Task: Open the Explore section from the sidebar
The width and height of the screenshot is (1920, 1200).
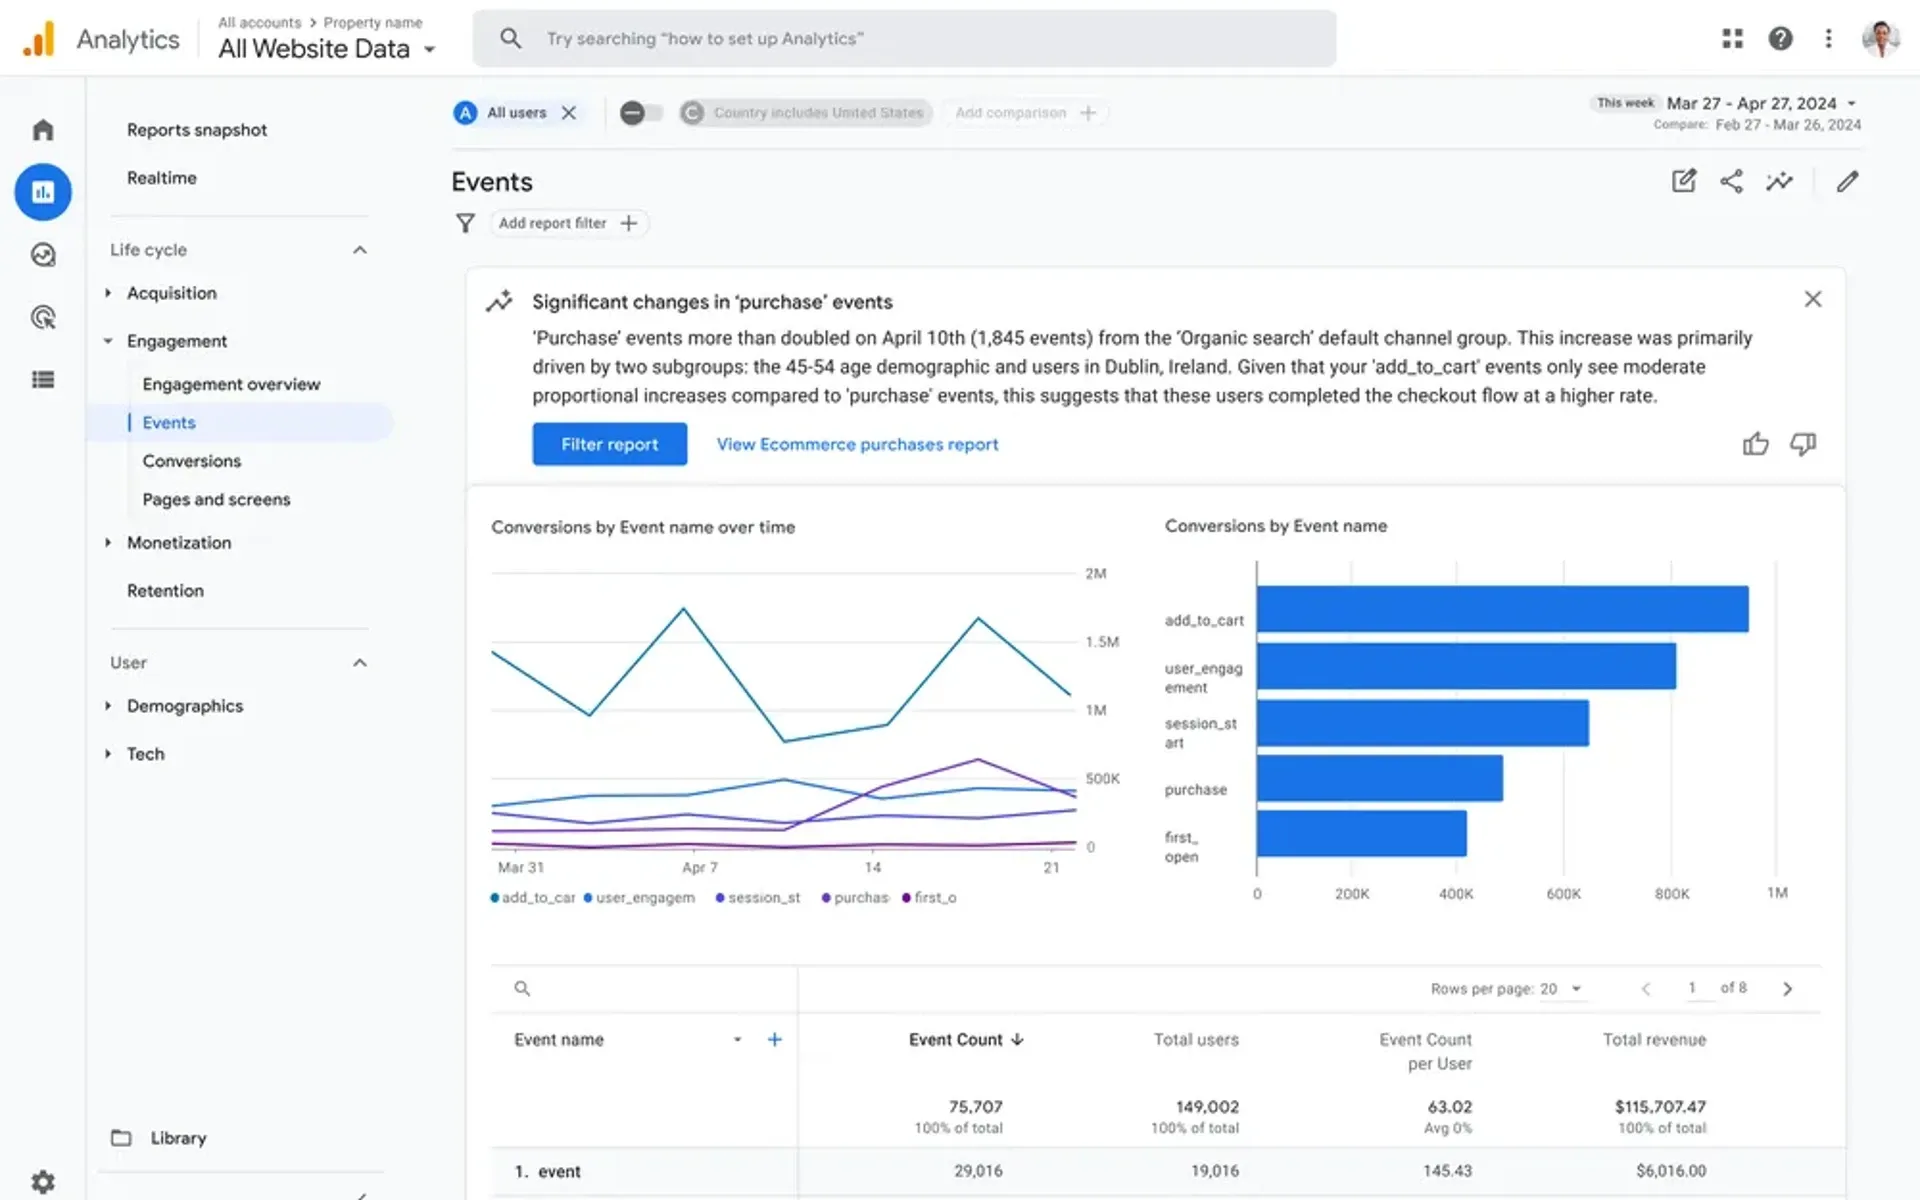Action: (43, 255)
